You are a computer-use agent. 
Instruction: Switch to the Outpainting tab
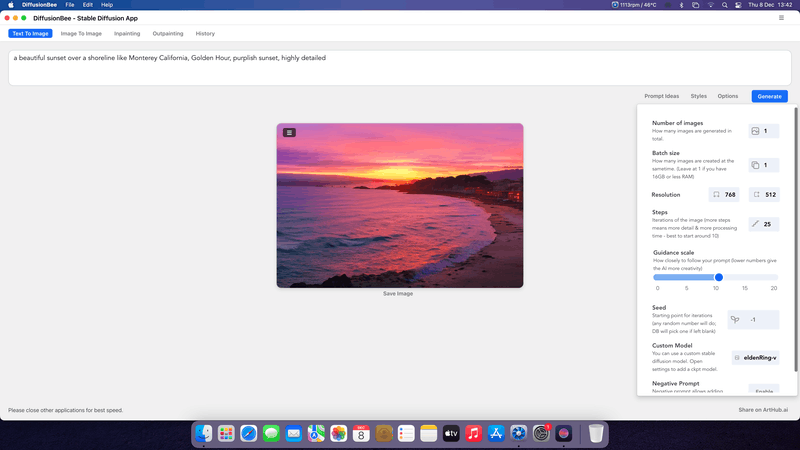(x=168, y=34)
